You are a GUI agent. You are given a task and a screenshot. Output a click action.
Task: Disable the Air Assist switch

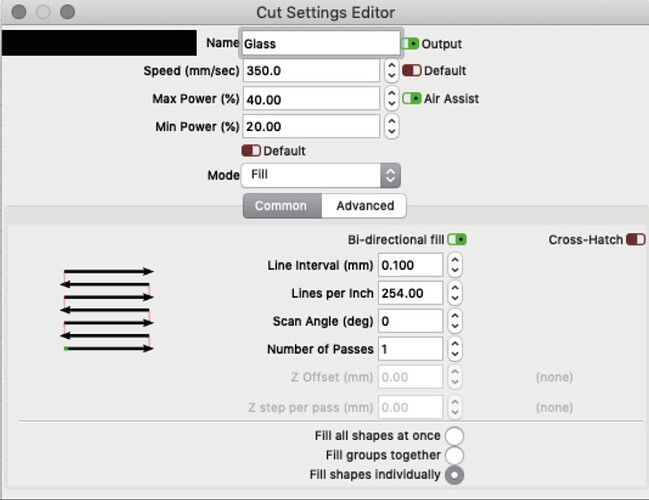click(x=412, y=99)
